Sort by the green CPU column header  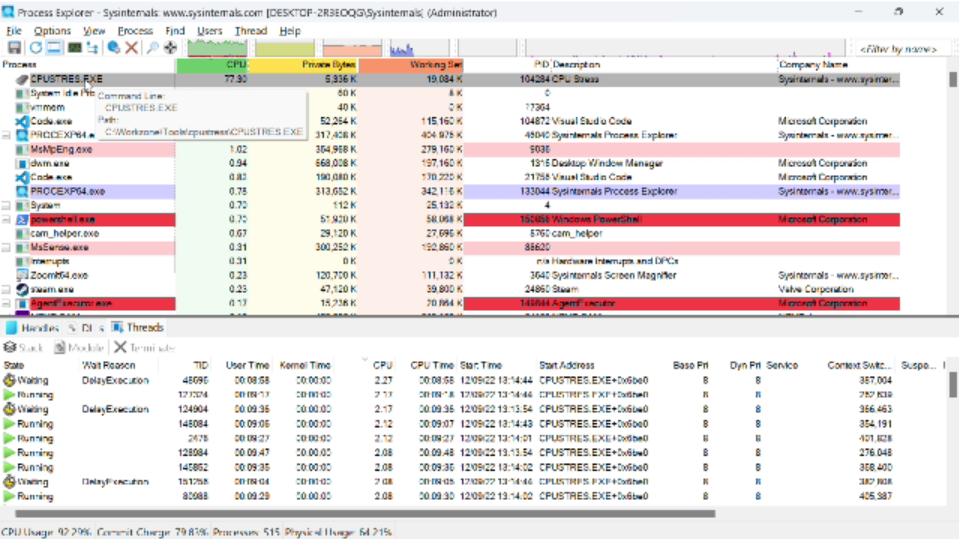pos(212,65)
